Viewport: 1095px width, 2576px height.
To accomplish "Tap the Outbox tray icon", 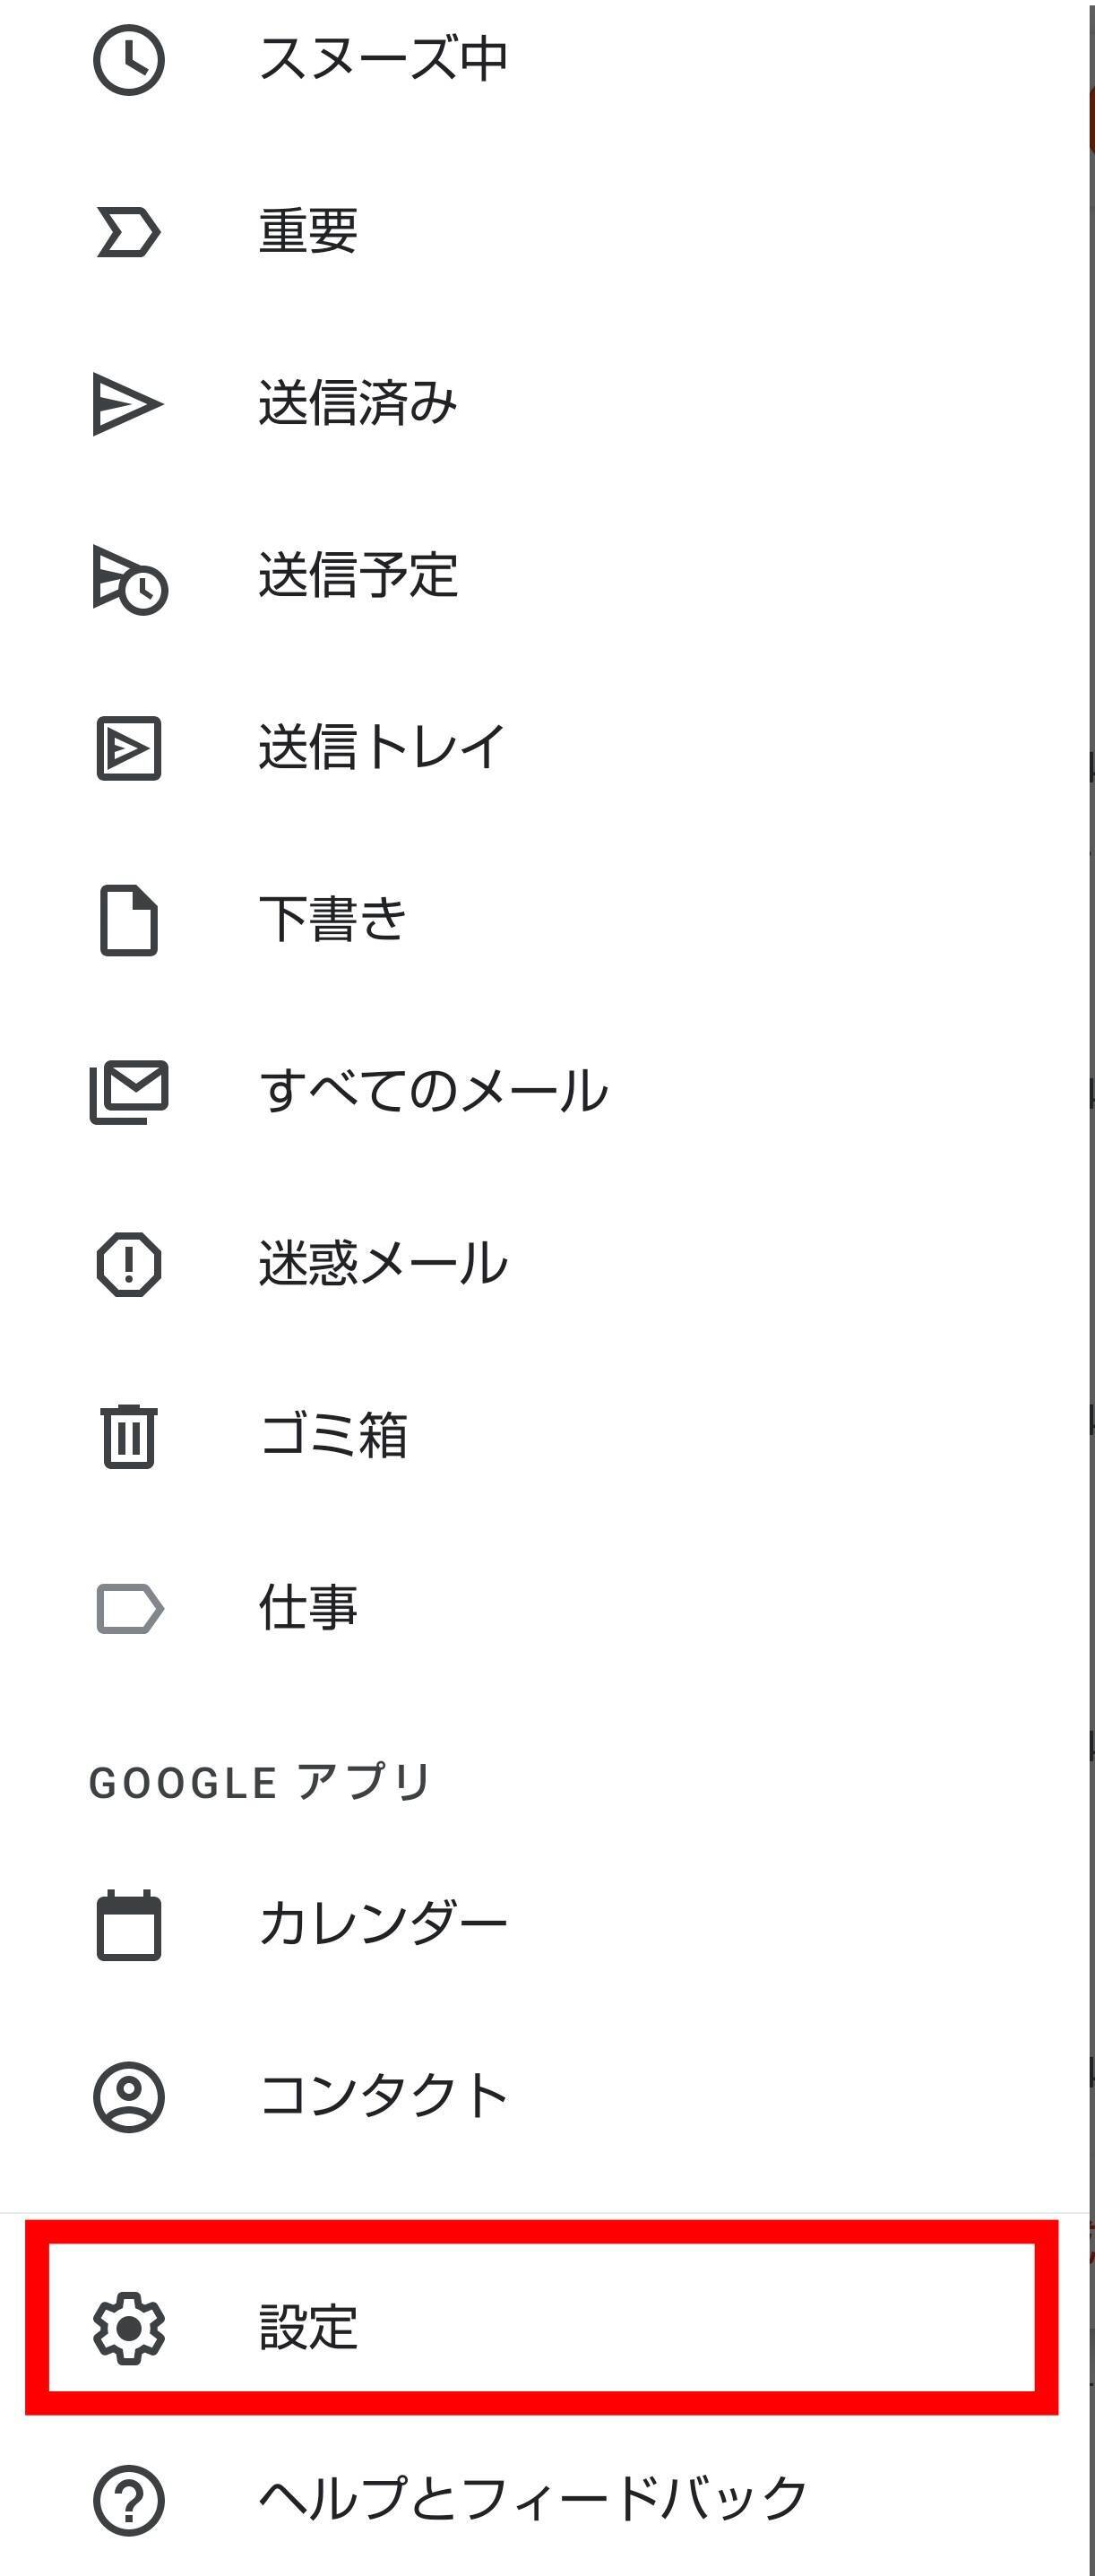I will coord(128,748).
